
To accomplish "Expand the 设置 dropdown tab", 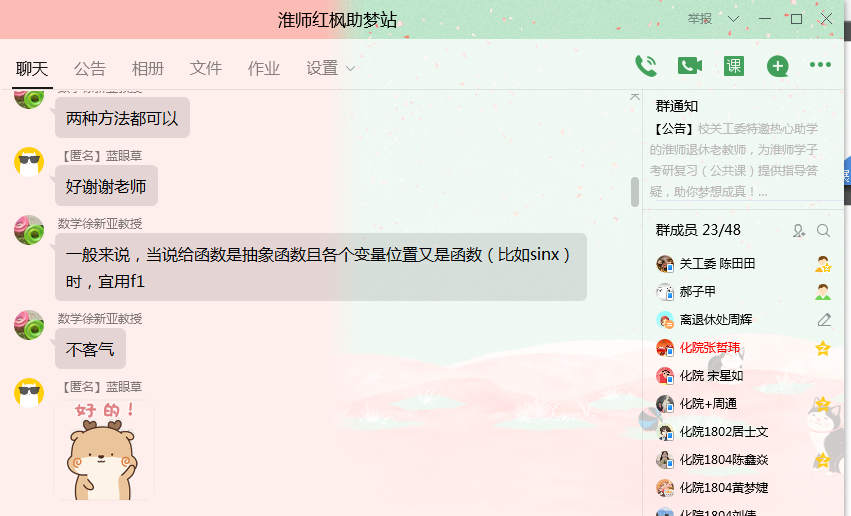I will [x=330, y=68].
